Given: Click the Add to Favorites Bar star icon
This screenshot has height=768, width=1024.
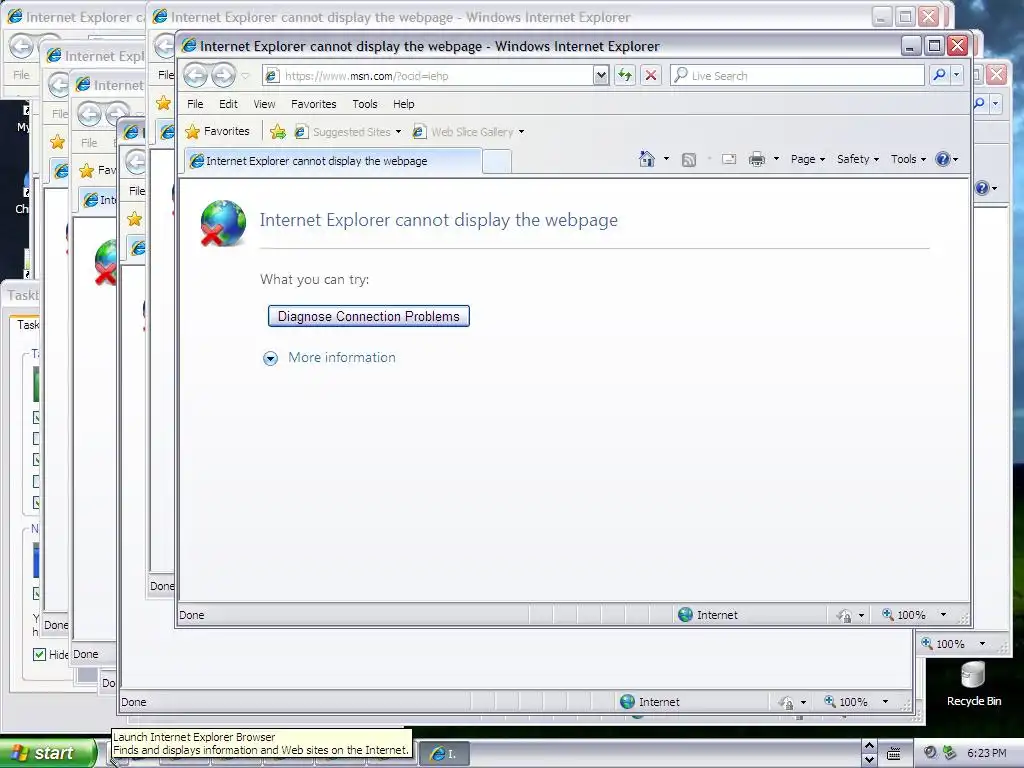Looking at the screenshot, I should [278, 132].
